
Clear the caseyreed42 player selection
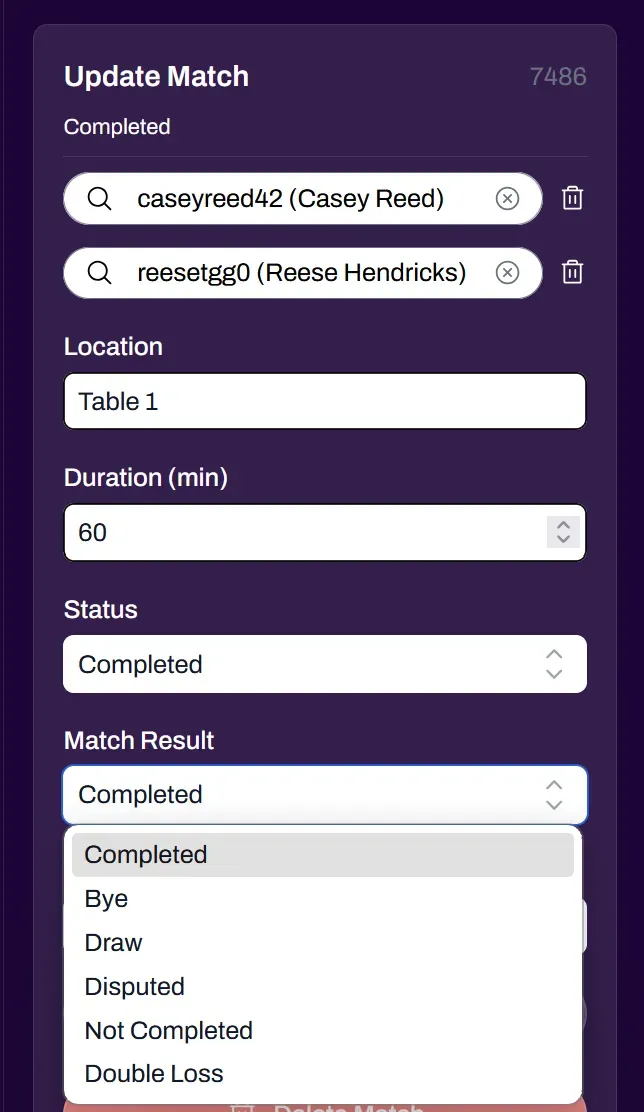[508, 199]
